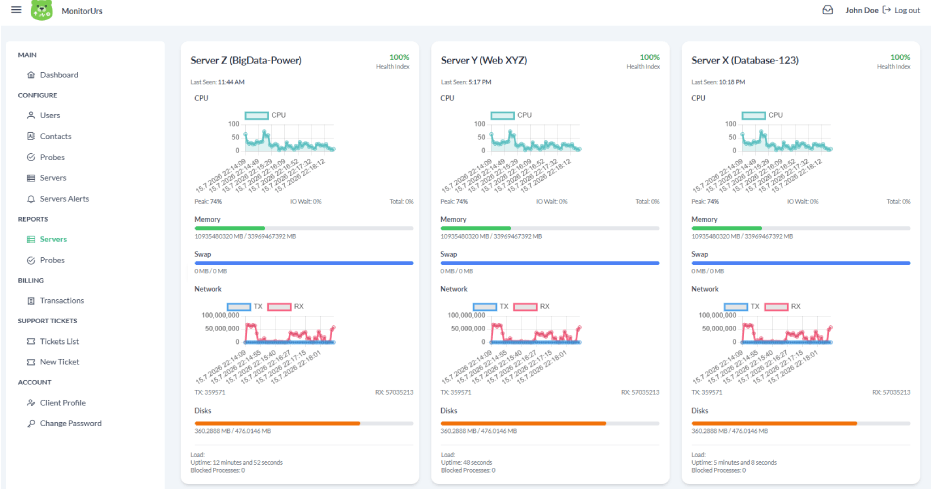This screenshot has height=489, width=931.
Task: Click the Servers Alerts bell icon
Action: coord(31,199)
